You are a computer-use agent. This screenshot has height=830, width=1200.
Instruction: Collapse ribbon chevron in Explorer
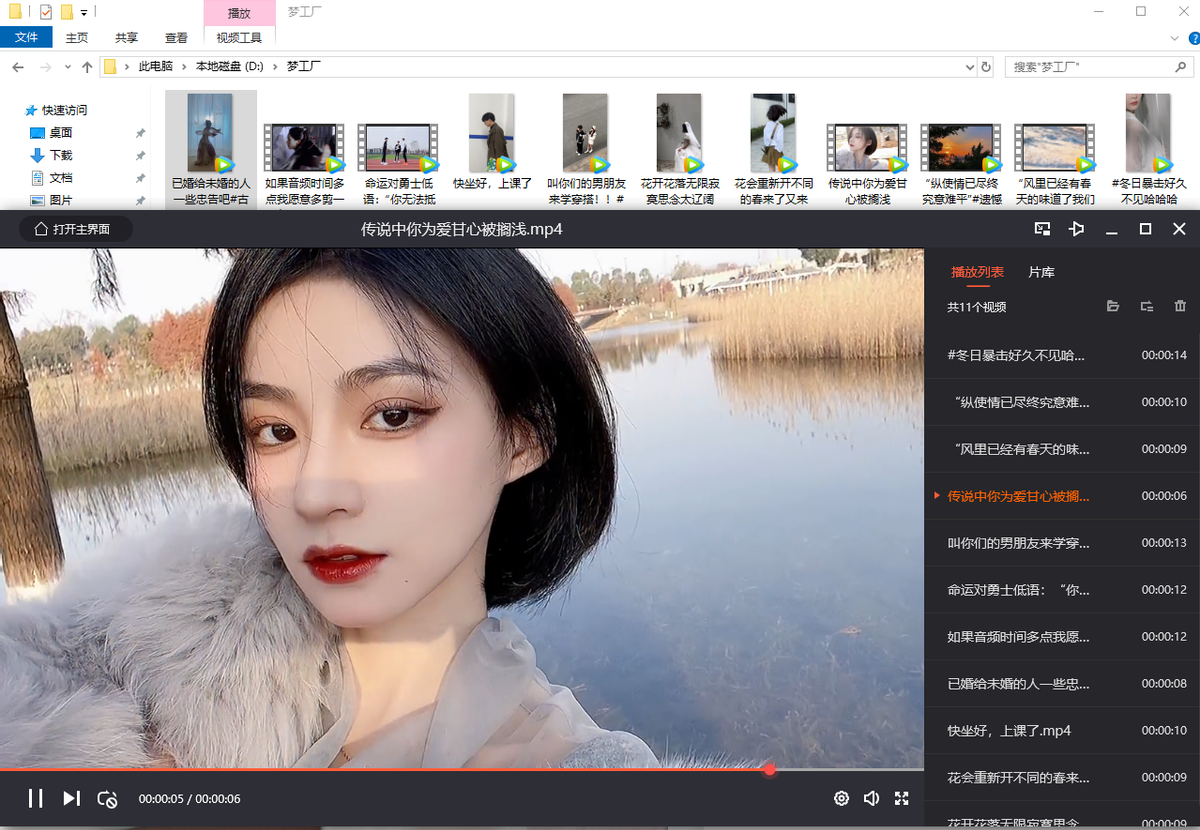[x=1176, y=38]
